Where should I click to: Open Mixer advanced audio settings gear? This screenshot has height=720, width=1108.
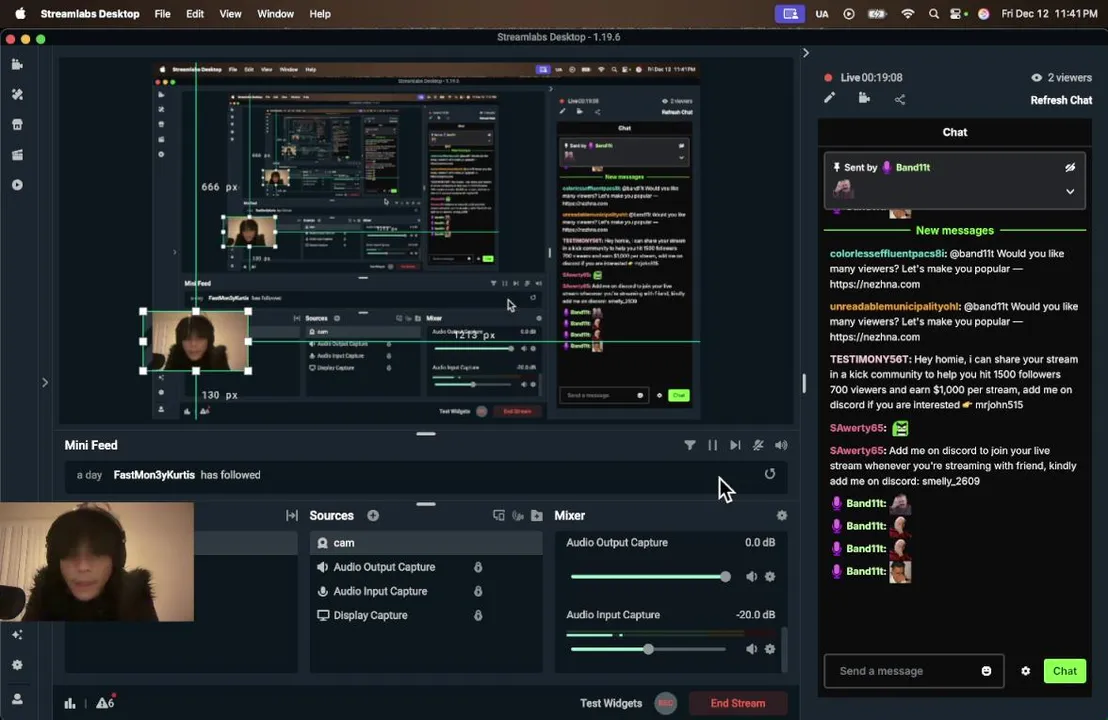pos(782,516)
